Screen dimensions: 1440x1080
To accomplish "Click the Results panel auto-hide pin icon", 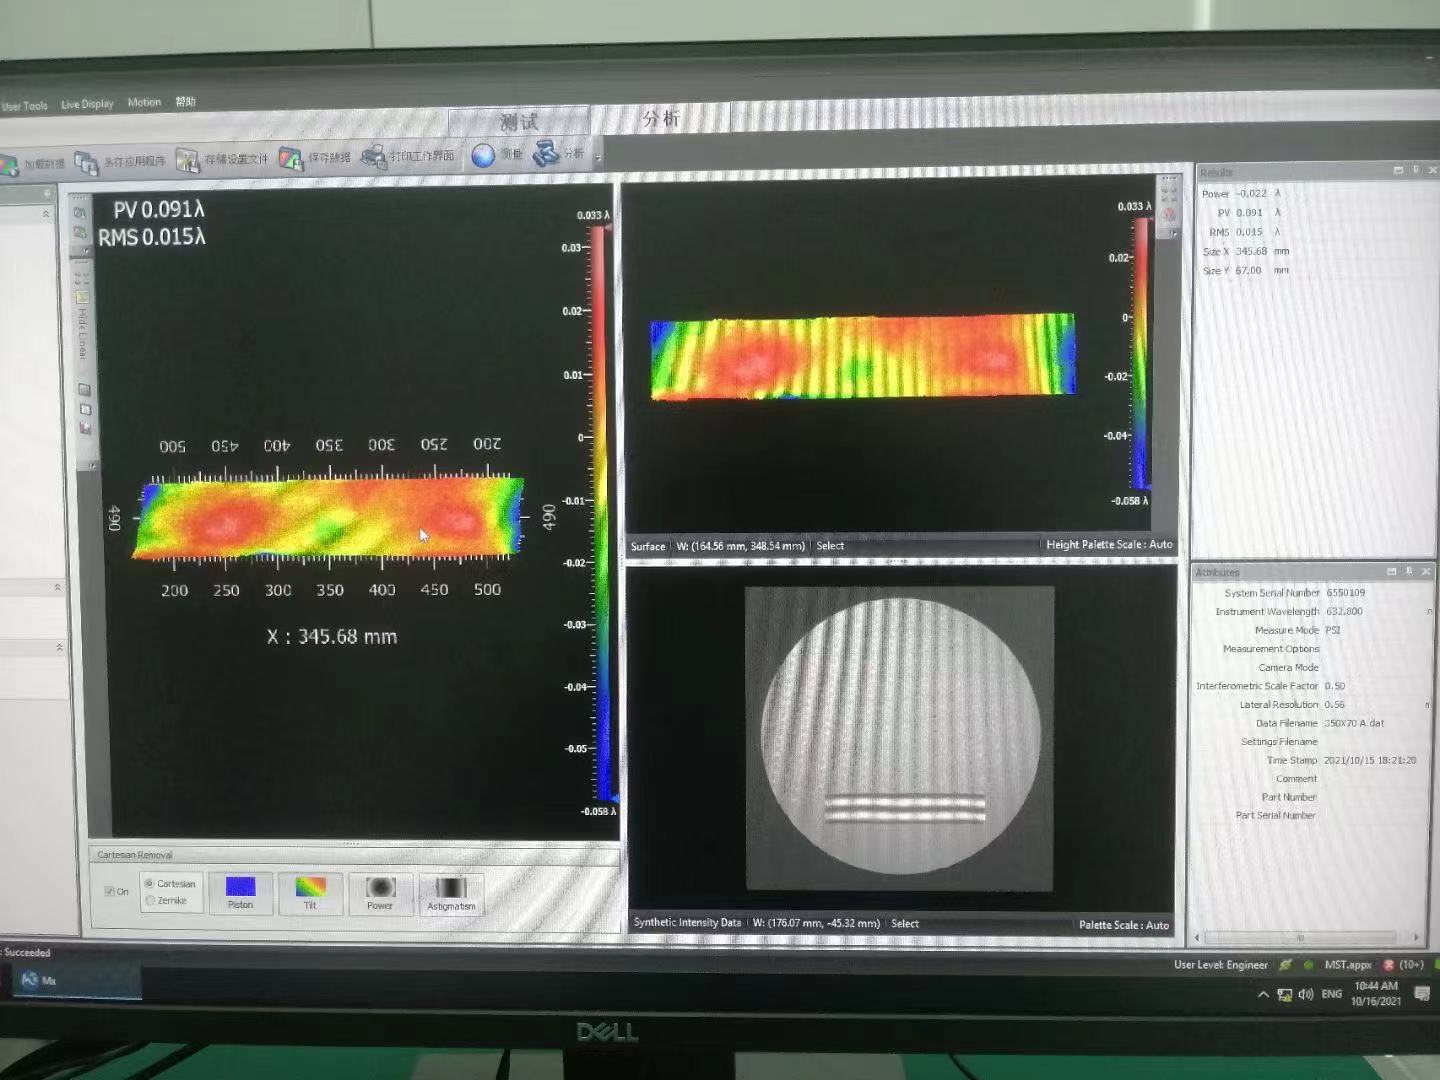I will point(1415,170).
